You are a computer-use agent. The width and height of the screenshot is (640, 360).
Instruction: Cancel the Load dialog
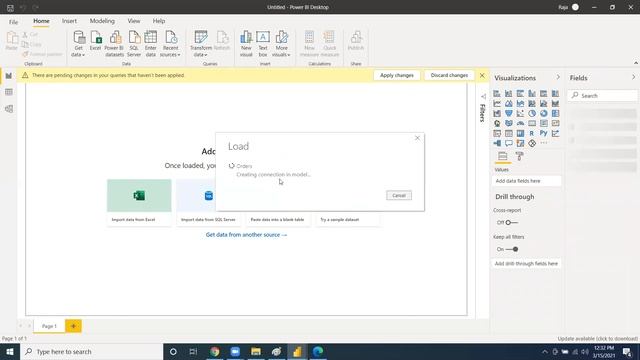tap(399, 196)
